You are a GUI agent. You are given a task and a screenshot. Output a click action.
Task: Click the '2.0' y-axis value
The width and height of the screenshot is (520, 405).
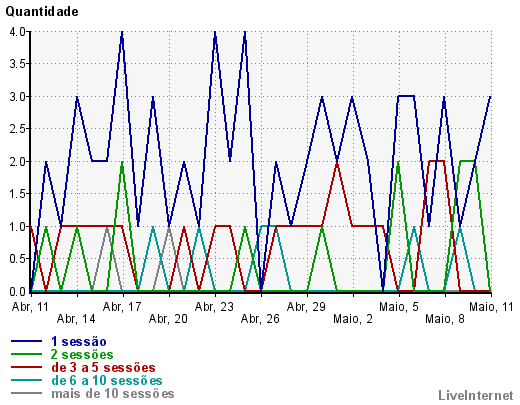pyautogui.click(x=18, y=162)
